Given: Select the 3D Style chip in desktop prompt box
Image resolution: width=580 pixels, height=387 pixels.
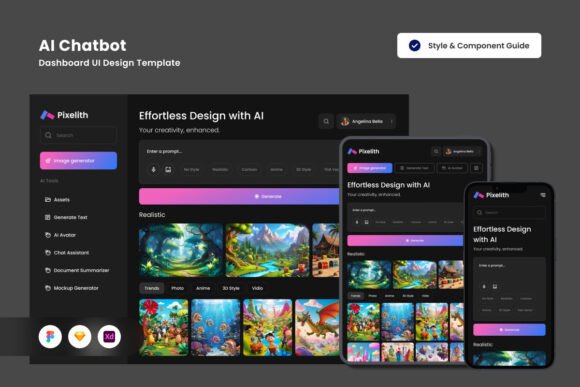Looking at the screenshot, I should coord(303,169).
